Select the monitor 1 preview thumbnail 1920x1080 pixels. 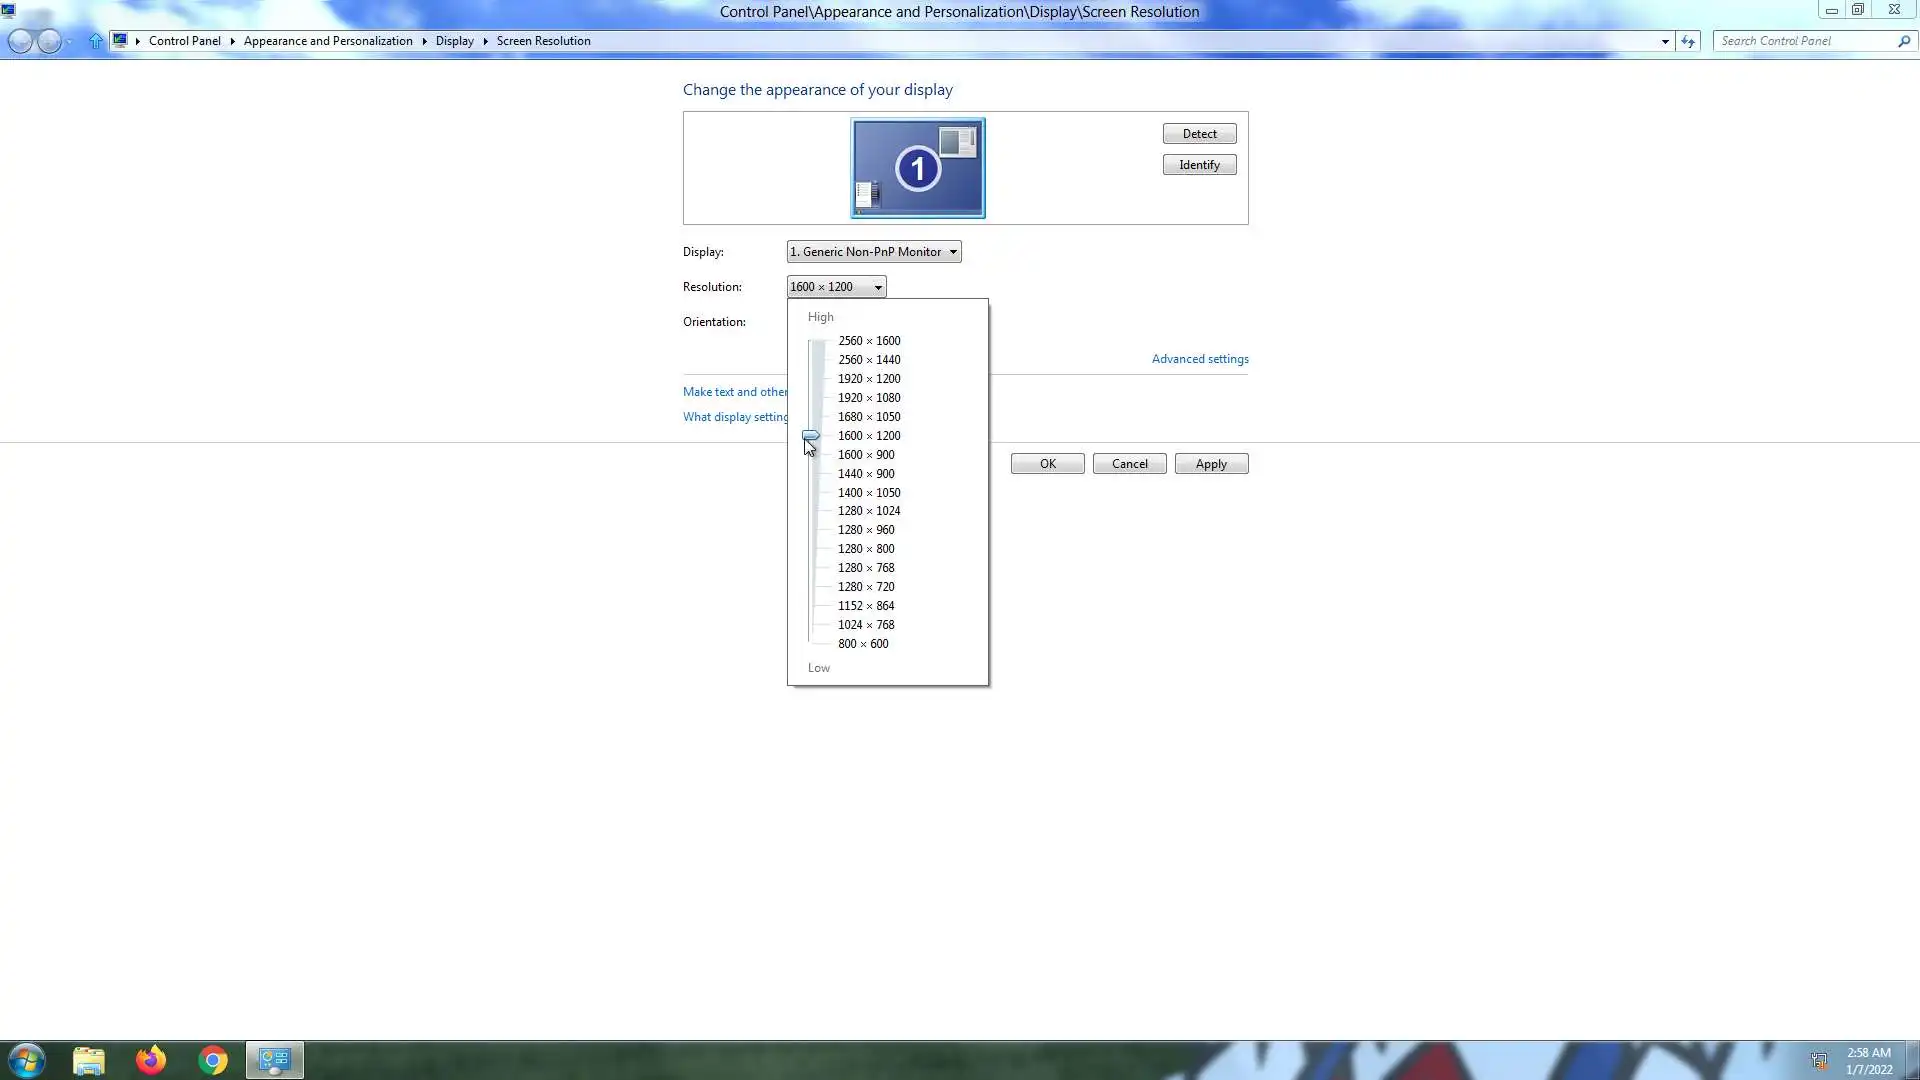tap(917, 168)
